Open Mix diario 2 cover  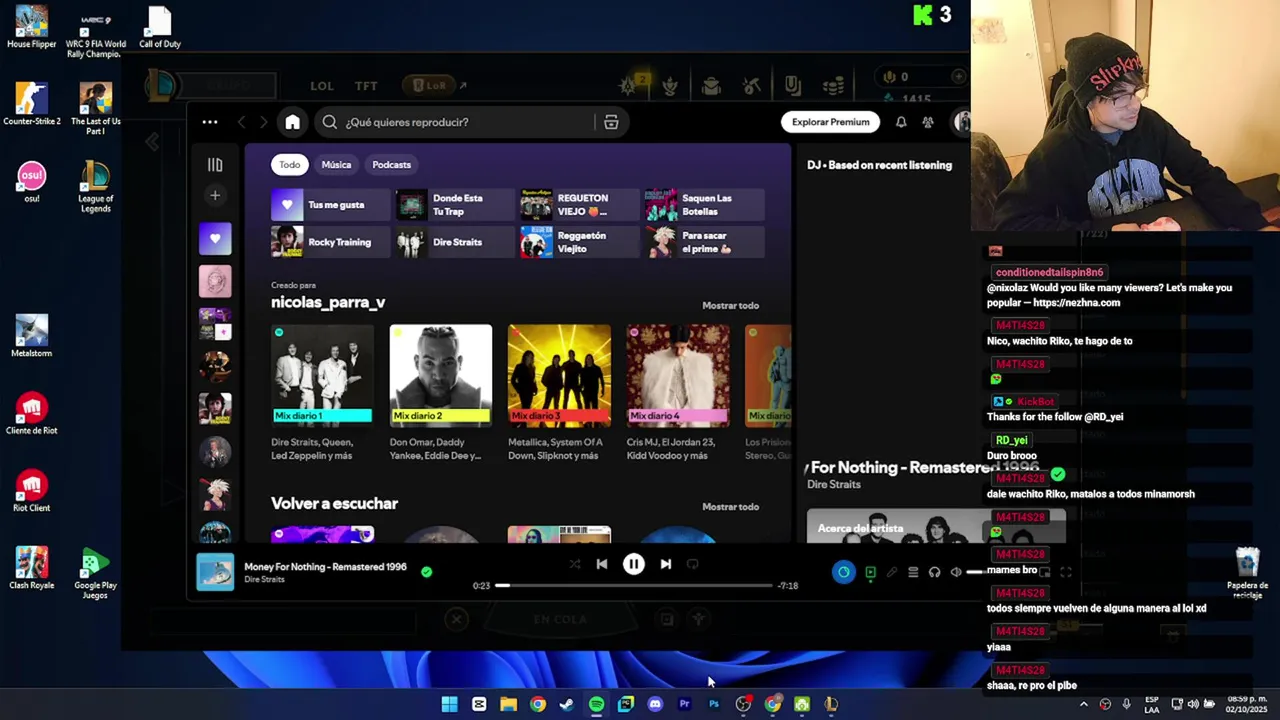pos(441,376)
